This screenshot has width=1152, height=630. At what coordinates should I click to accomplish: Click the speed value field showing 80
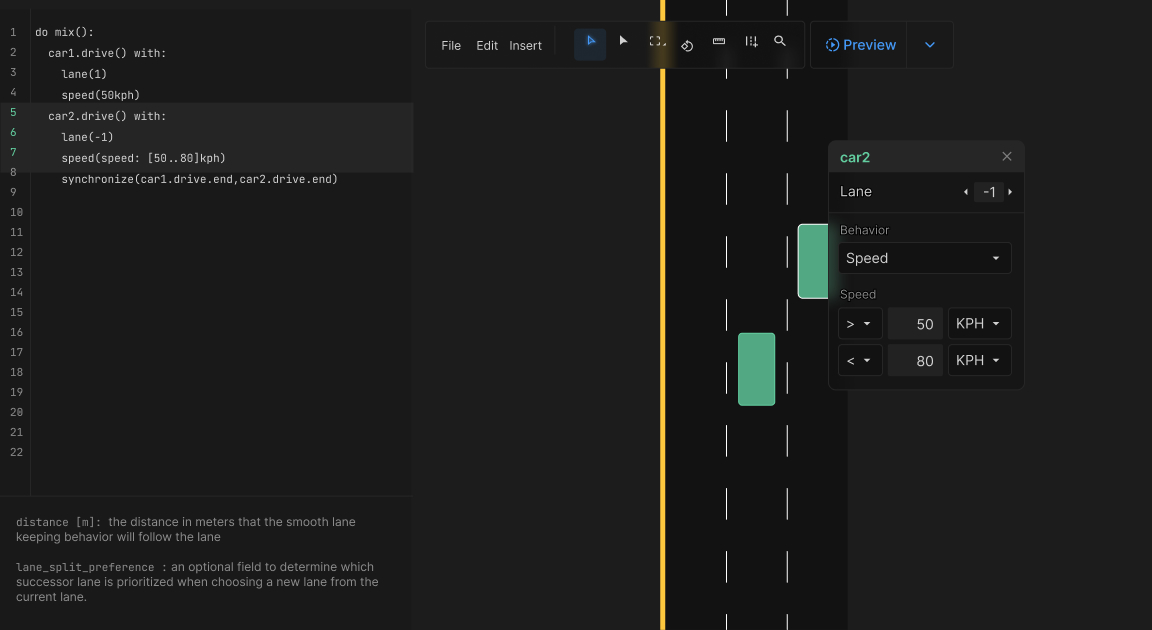pos(914,360)
